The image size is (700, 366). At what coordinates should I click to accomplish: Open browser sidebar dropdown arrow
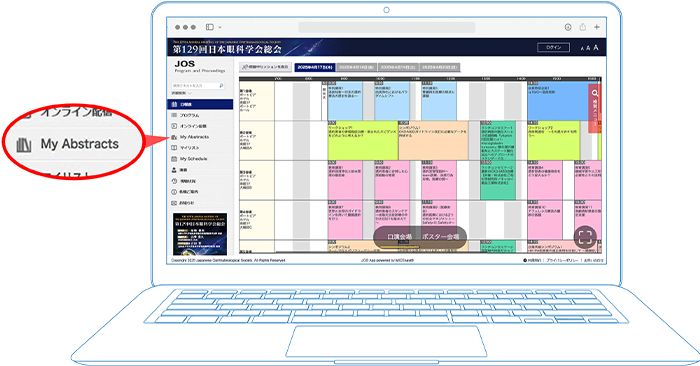point(219,27)
